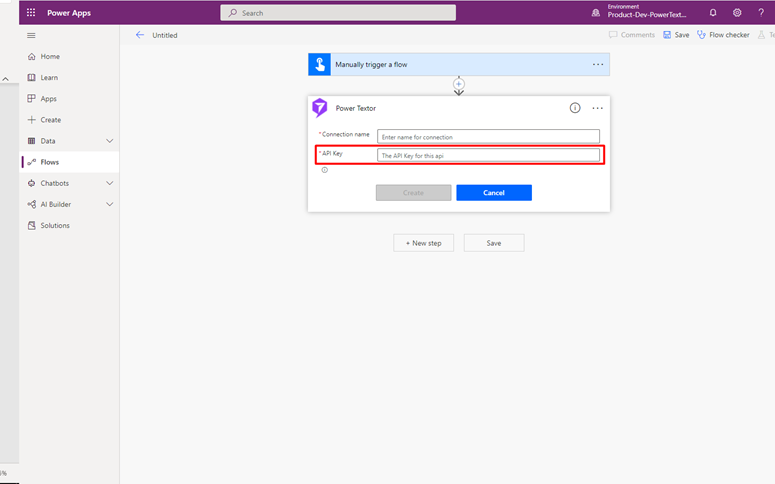Click the Create connection button
Screen dimensions: 775x484
[413, 193]
